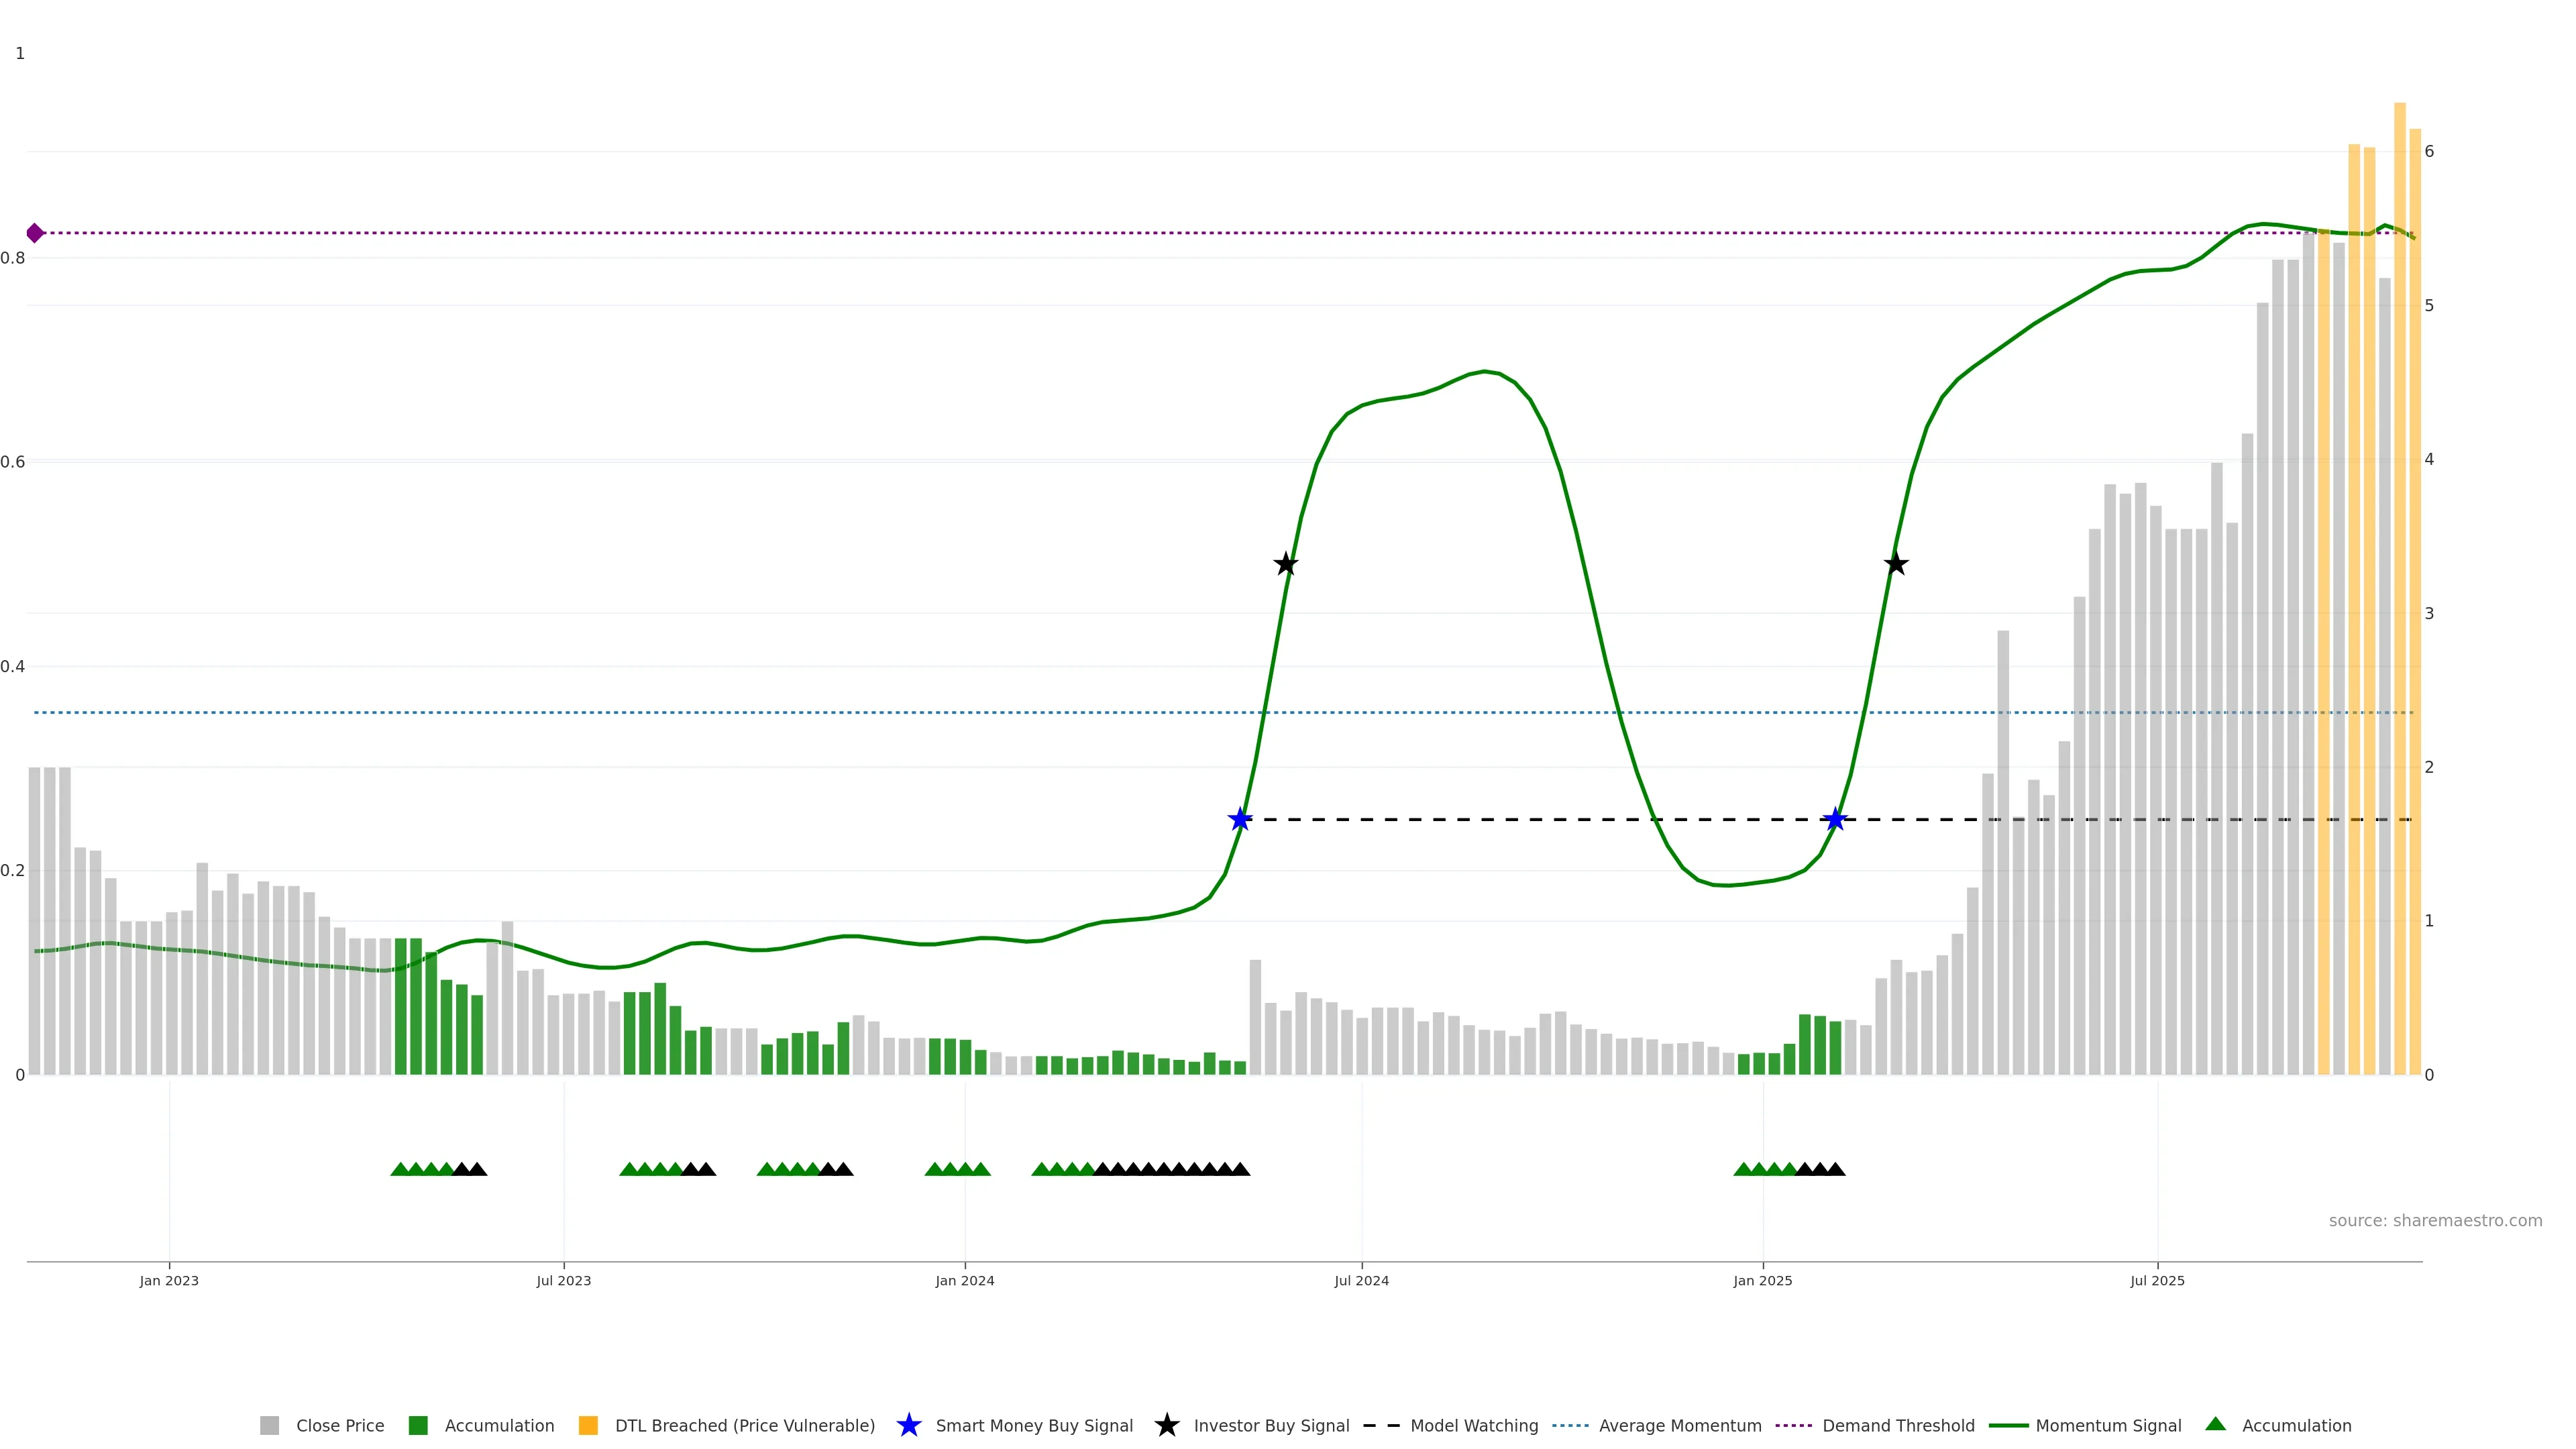Click the purple Demand Threshold diamond marker
Screen dimensions: 2576x1449
point(35,233)
